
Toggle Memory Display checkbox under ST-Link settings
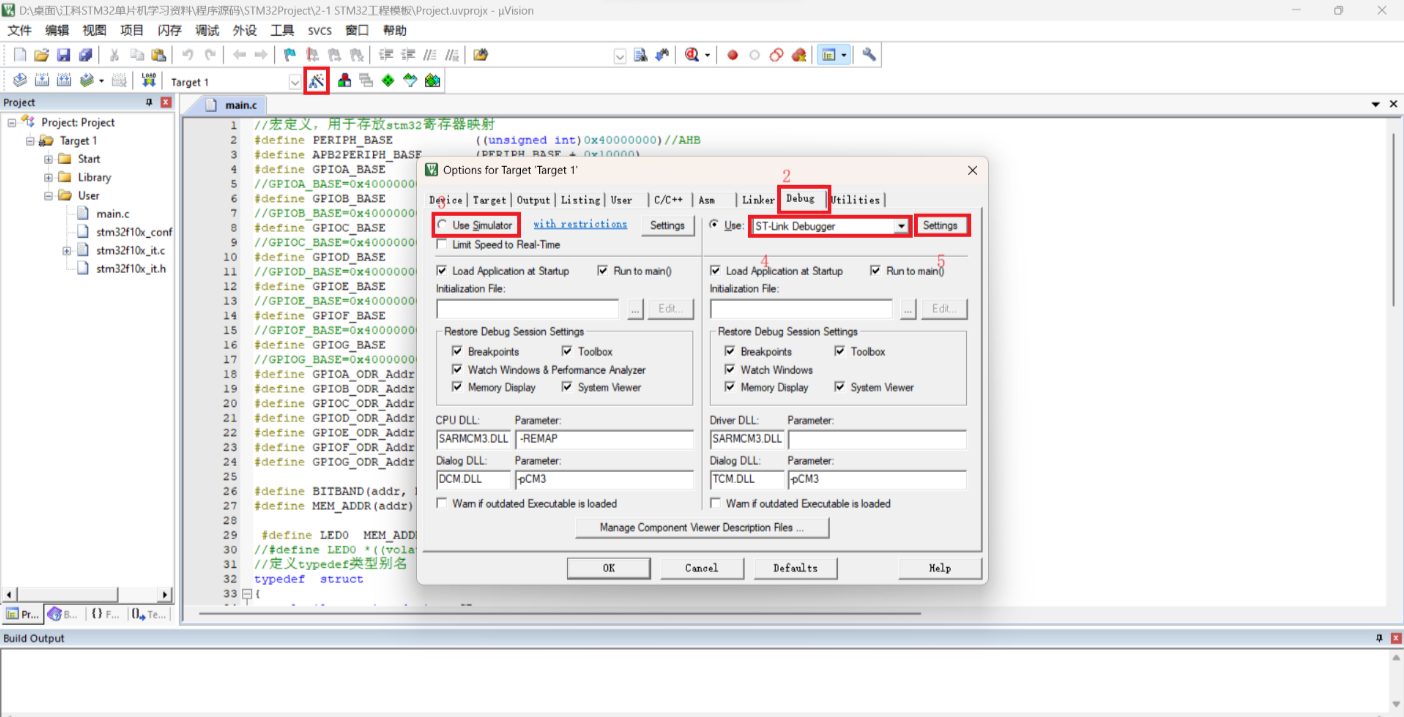[x=731, y=388]
